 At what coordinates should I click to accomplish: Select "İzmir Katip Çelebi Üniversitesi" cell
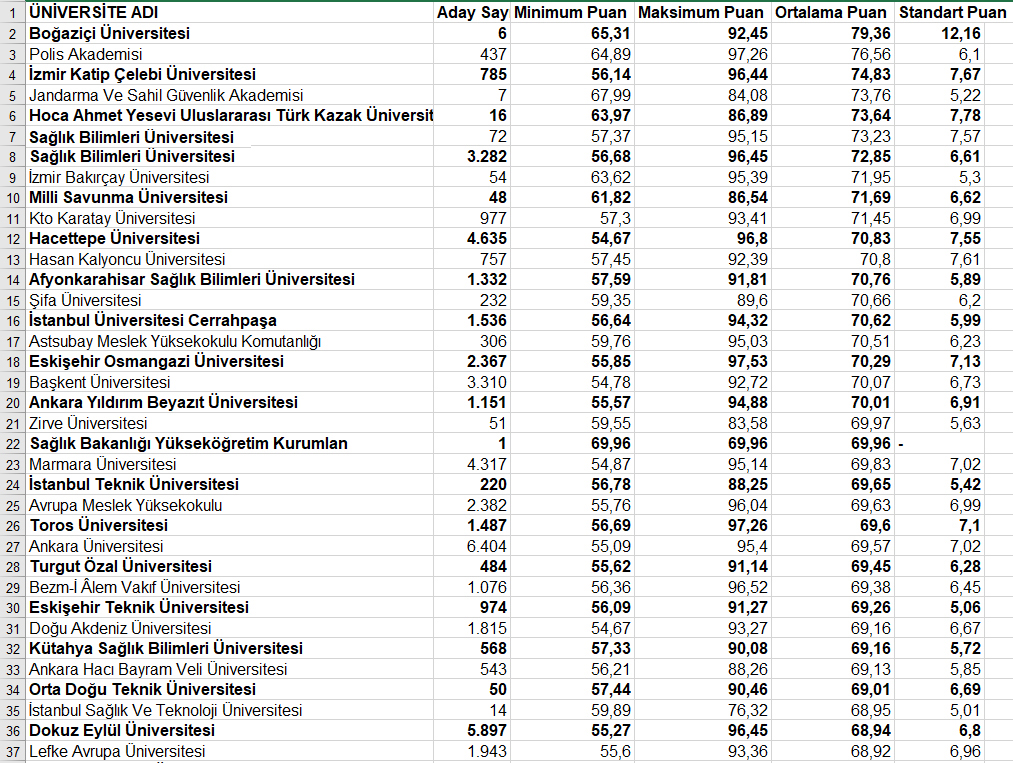230,74
